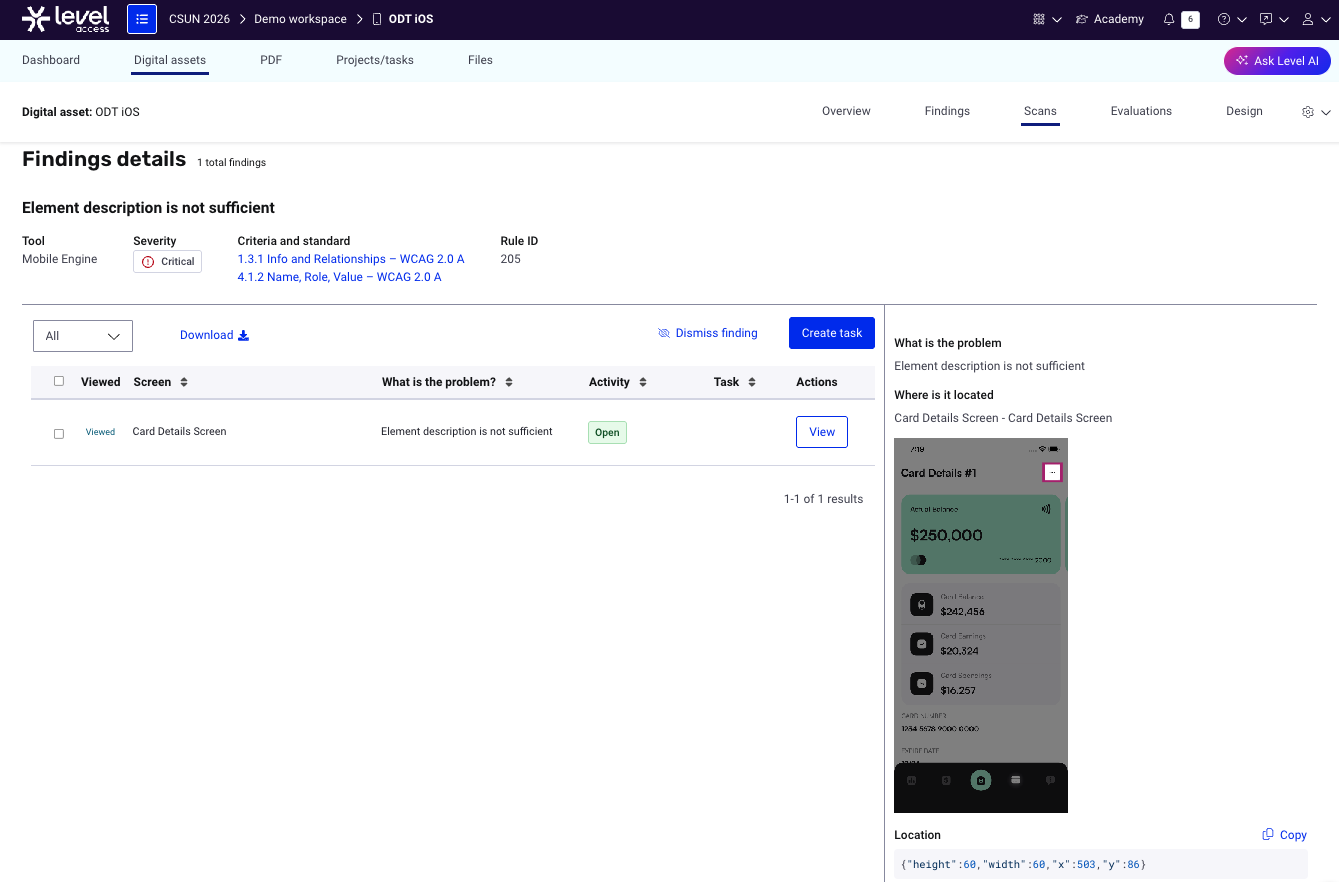The height and width of the screenshot is (882, 1339).
Task: Switch to Findings tab
Action: [947, 111]
